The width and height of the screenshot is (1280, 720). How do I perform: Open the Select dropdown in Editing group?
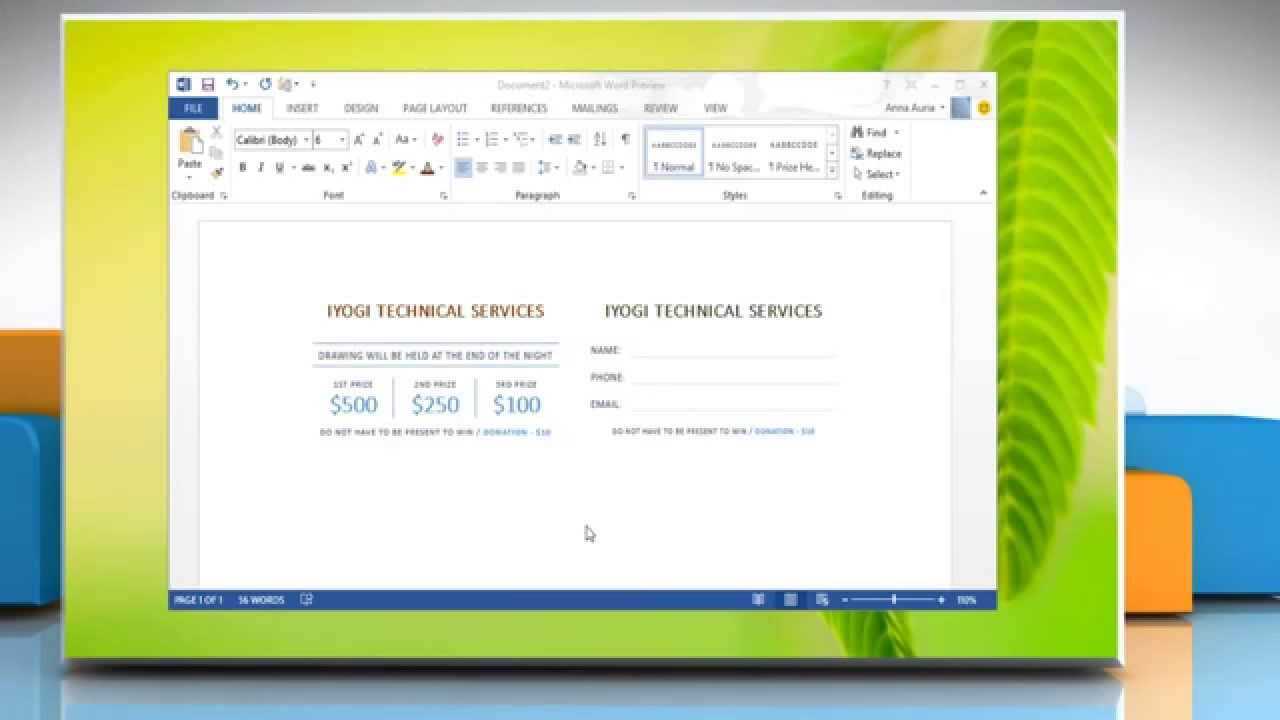[x=876, y=174]
